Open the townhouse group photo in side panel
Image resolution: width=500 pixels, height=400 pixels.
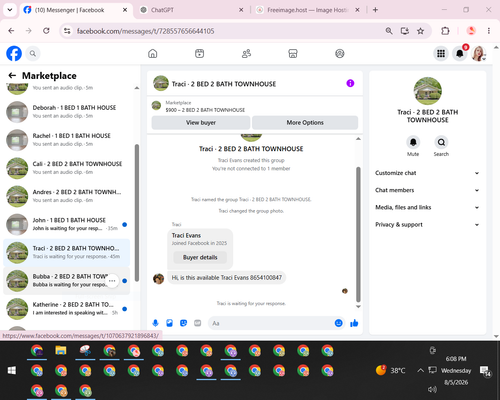(427, 91)
